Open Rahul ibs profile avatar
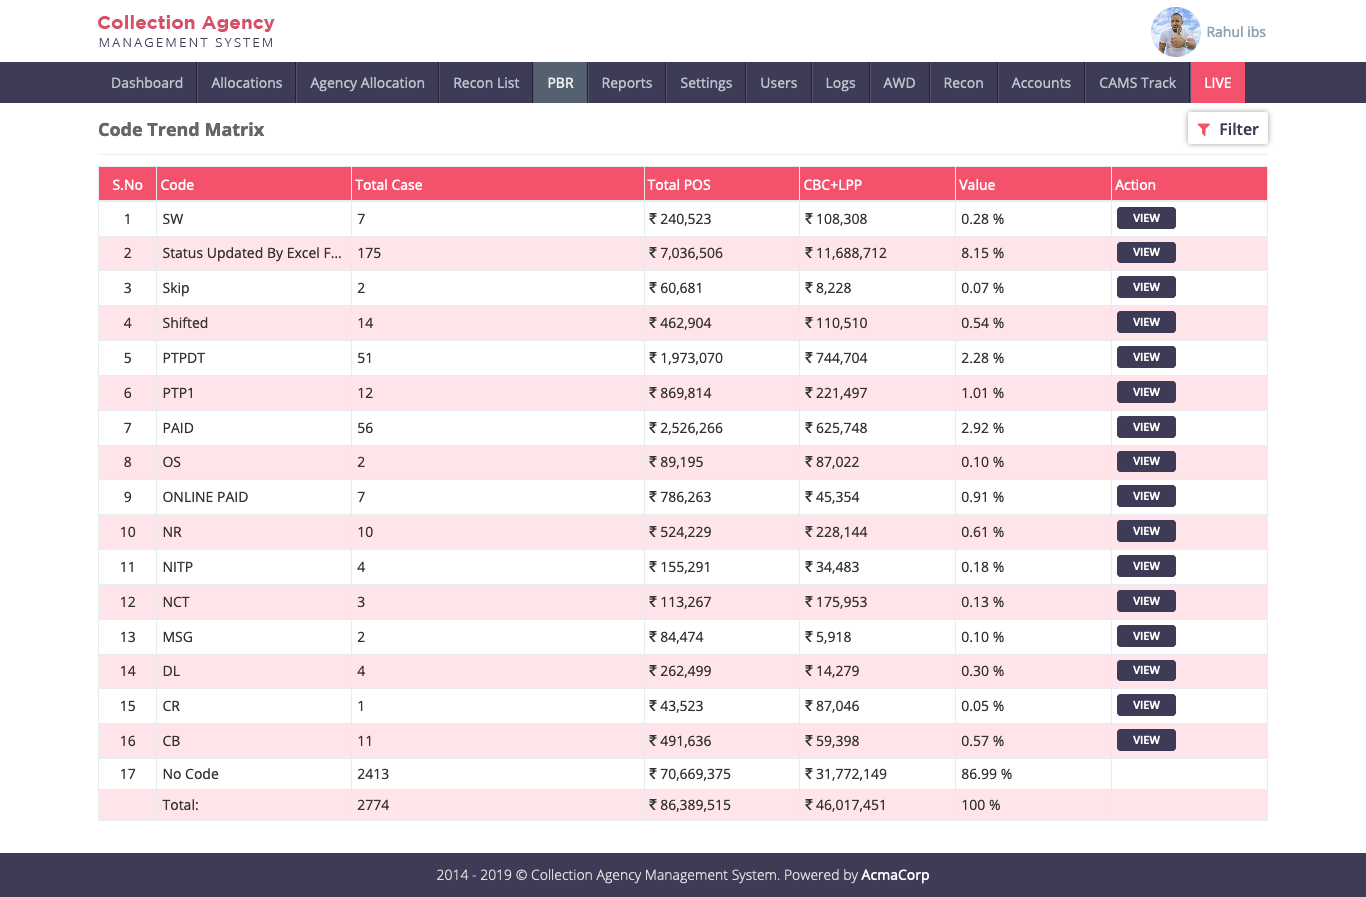This screenshot has height=897, width=1366. [x=1175, y=32]
